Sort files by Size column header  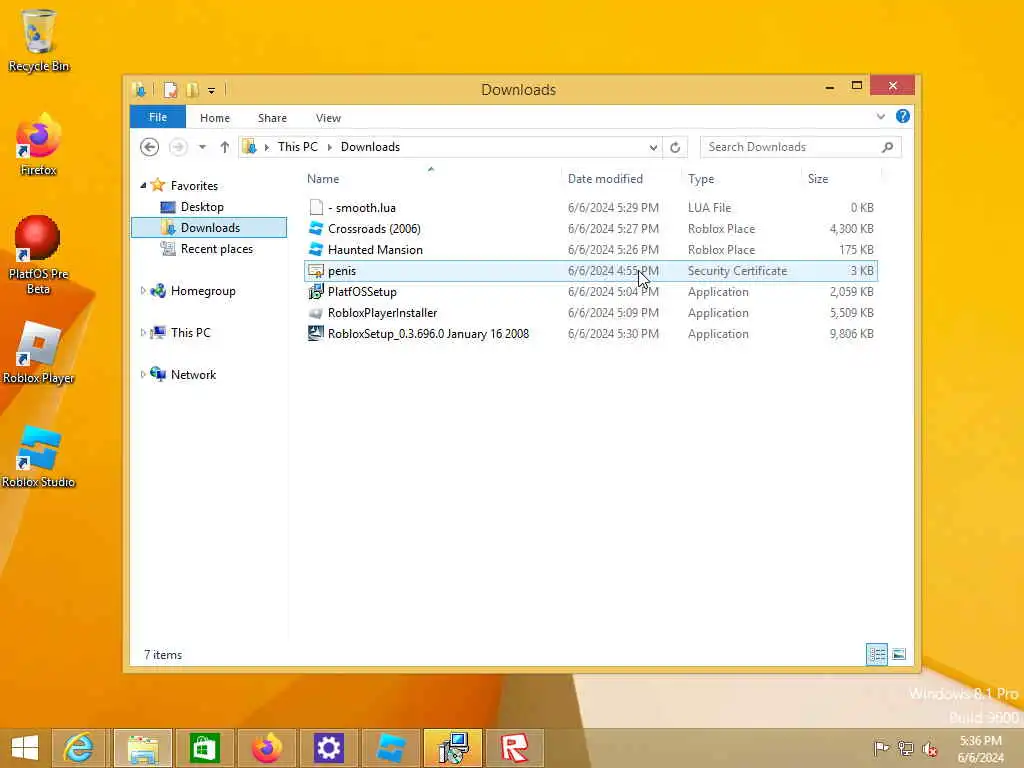click(841, 178)
